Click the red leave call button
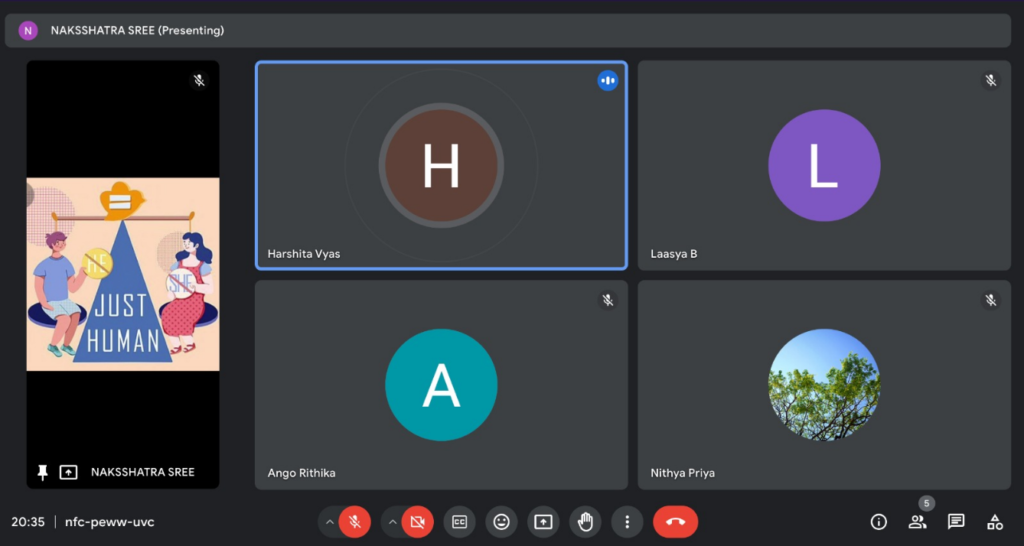Image resolution: width=1024 pixels, height=546 pixels. tap(675, 521)
